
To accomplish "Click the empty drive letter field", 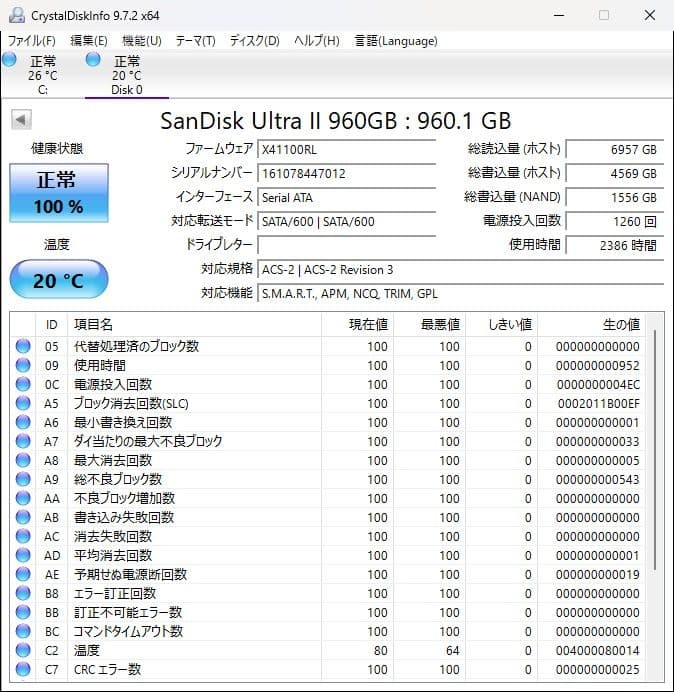I will tap(346, 245).
